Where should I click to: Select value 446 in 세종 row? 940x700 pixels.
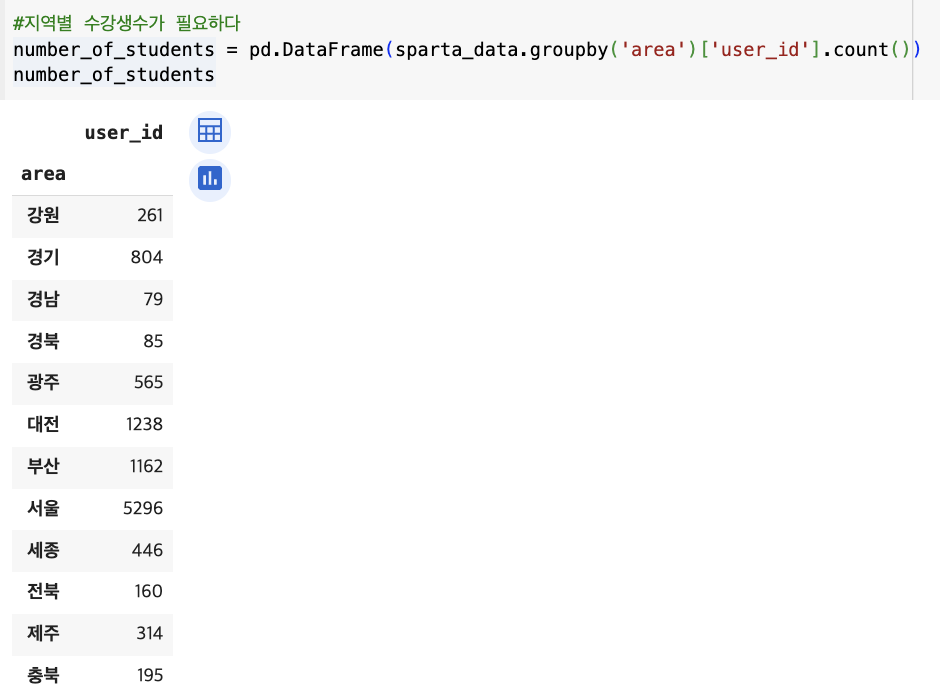click(147, 550)
